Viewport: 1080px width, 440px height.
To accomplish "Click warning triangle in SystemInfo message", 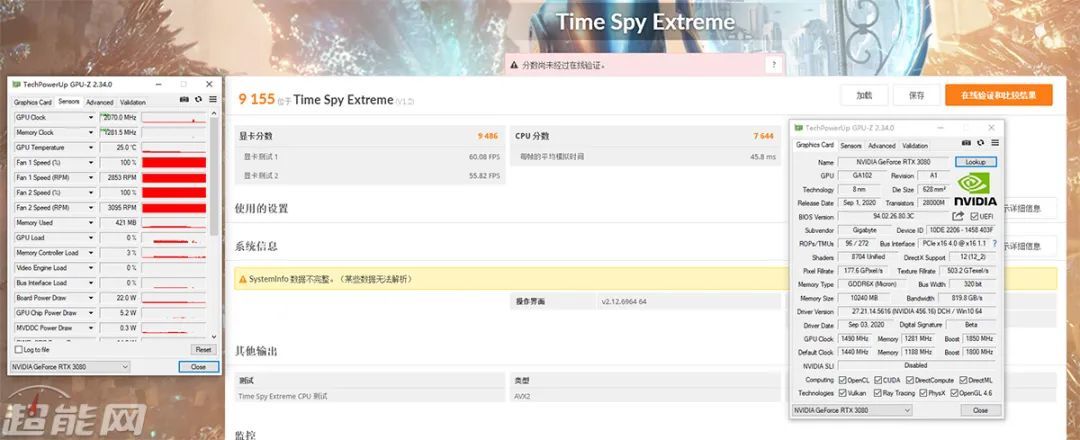I will [242, 279].
